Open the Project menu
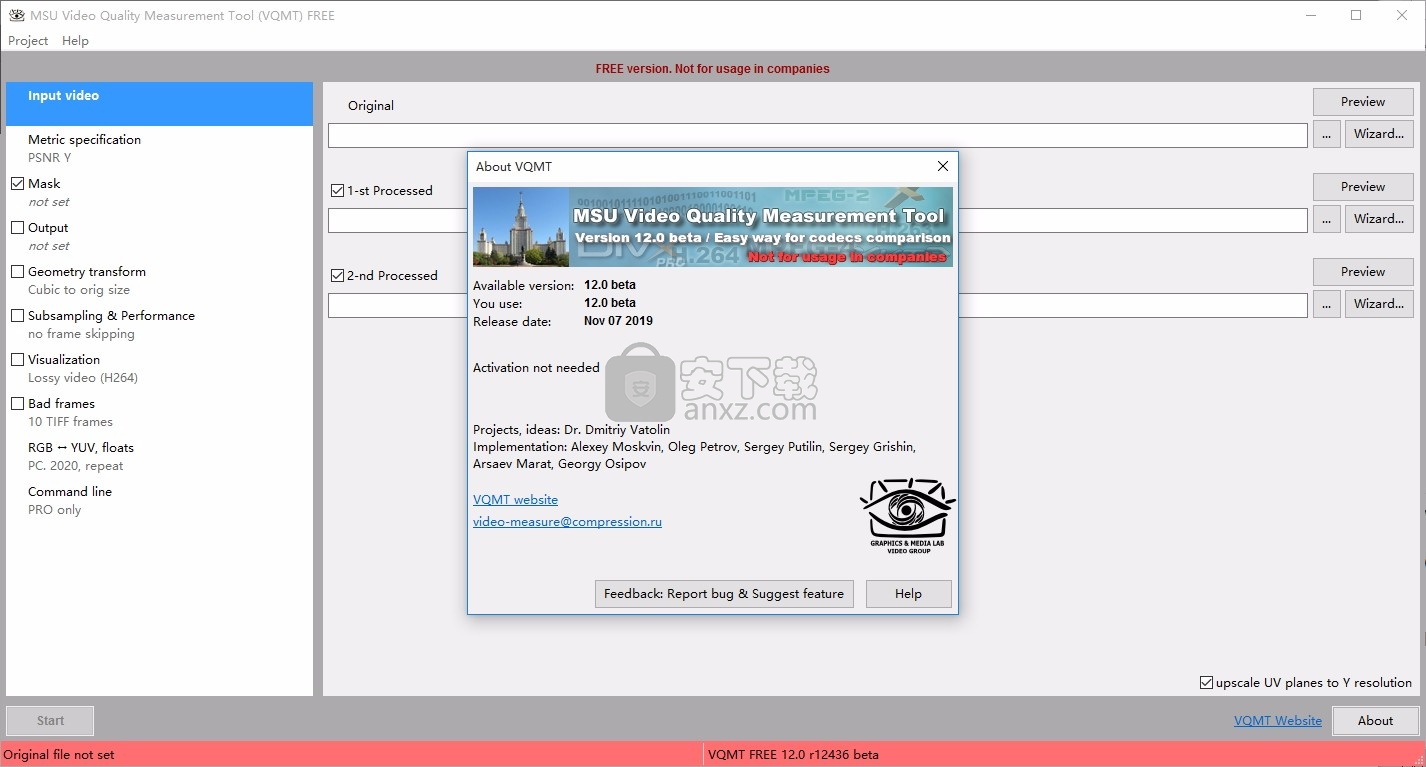This screenshot has width=1426, height=767. pos(28,41)
